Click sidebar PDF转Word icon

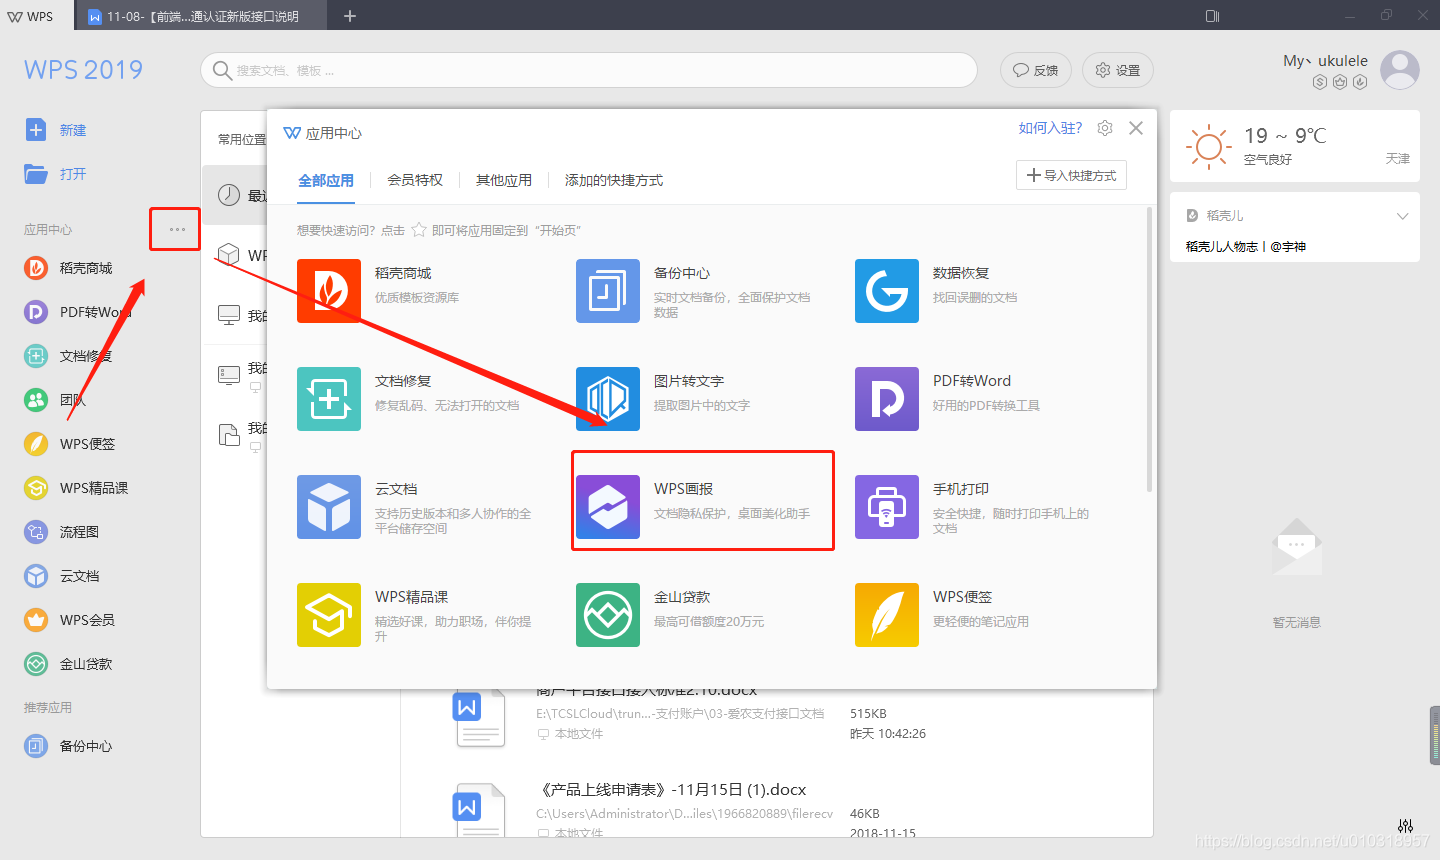(36, 312)
